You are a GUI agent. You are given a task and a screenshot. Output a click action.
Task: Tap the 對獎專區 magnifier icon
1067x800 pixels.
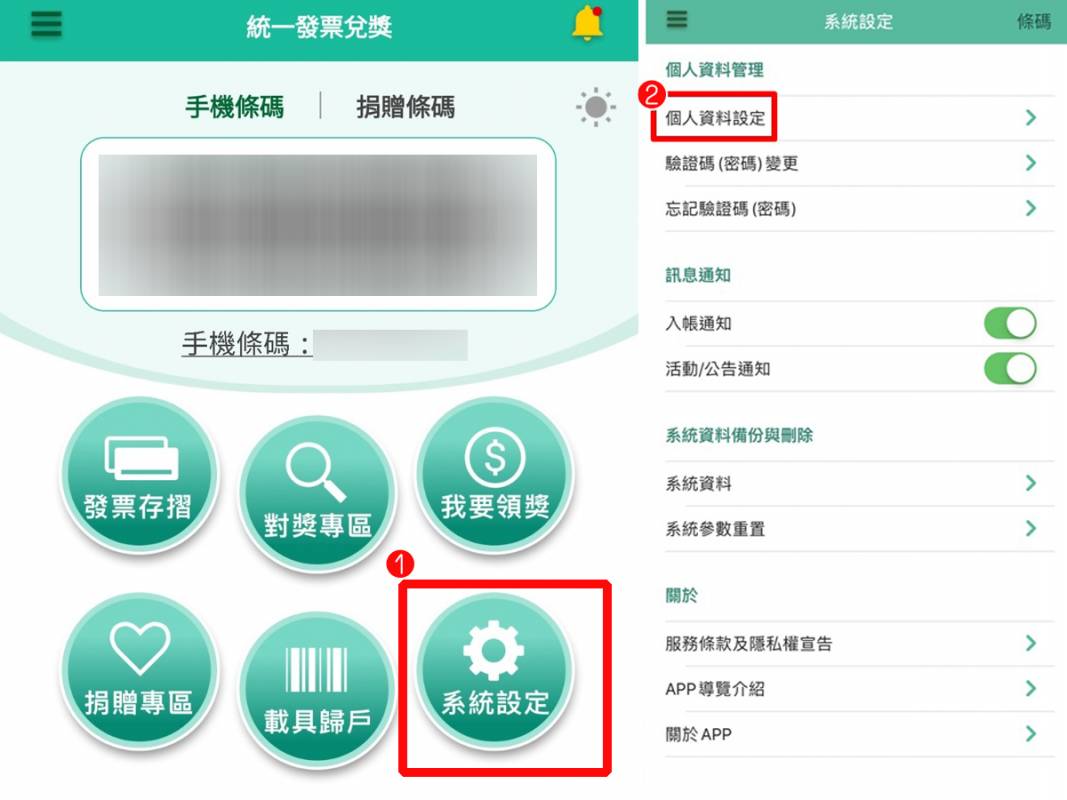[317, 493]
